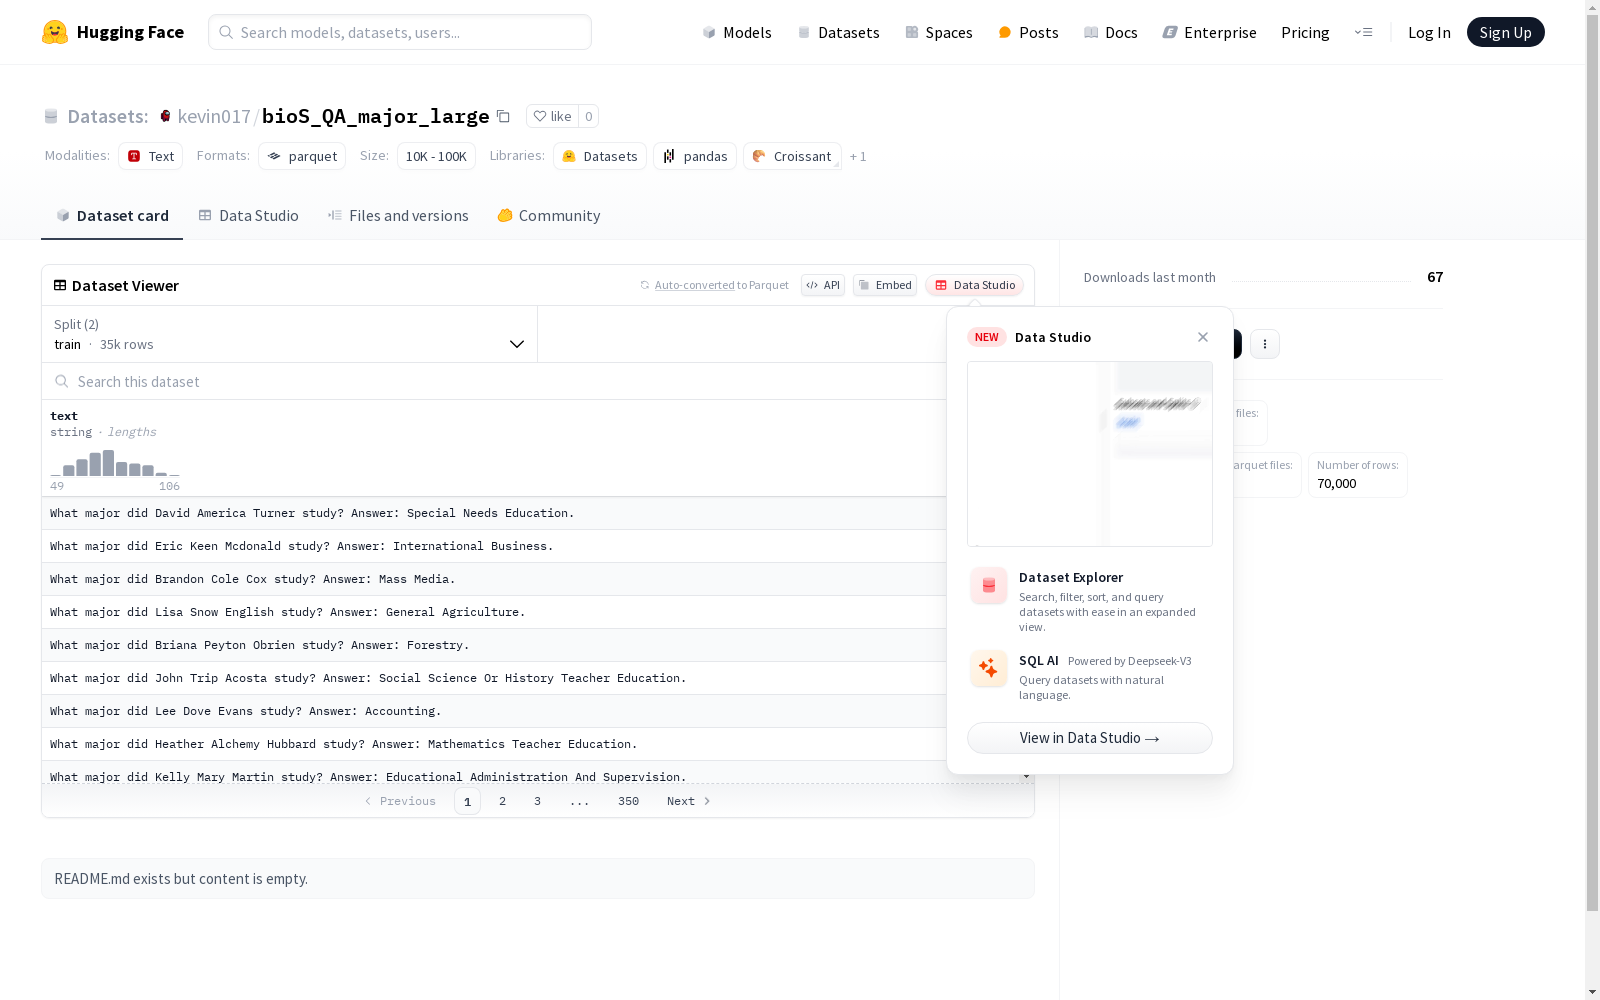Viewport: 1600px width, 1000px height.
Task: Open Posts in the top navigation
Action: pyautogui.click(x=1028, y=32)
